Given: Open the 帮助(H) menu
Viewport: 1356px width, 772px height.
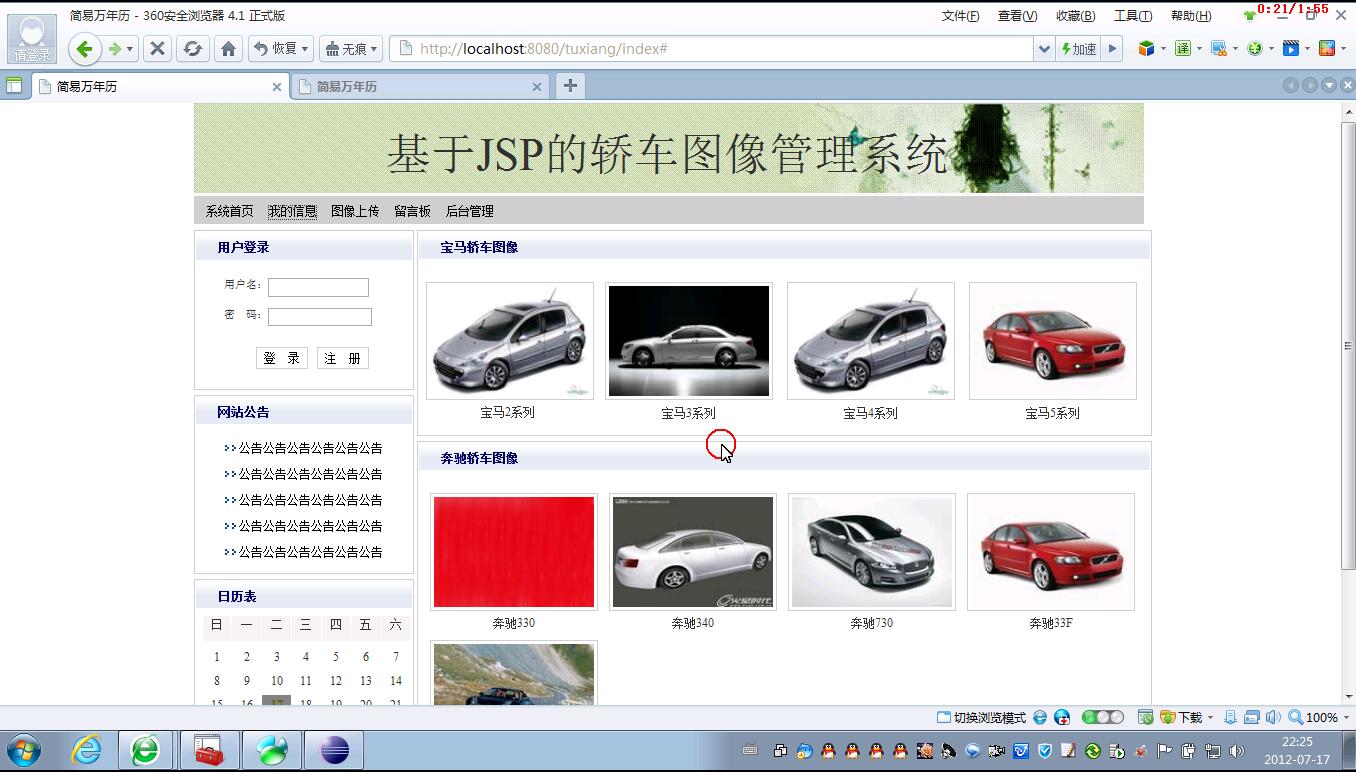Looking at the screenshot, I should tap(1190, 16).
